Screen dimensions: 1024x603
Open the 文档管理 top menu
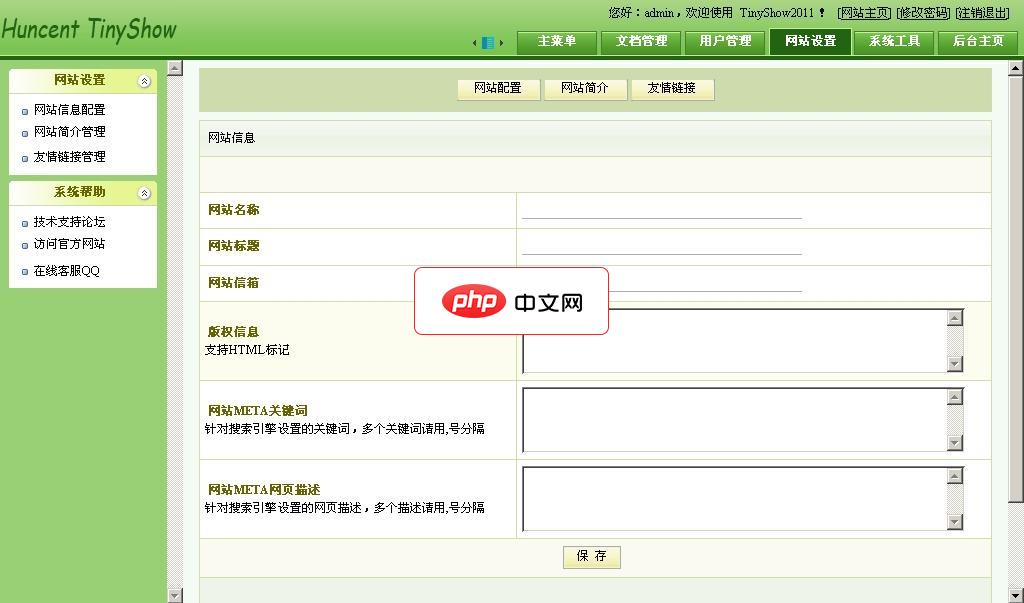click(641, 42)
